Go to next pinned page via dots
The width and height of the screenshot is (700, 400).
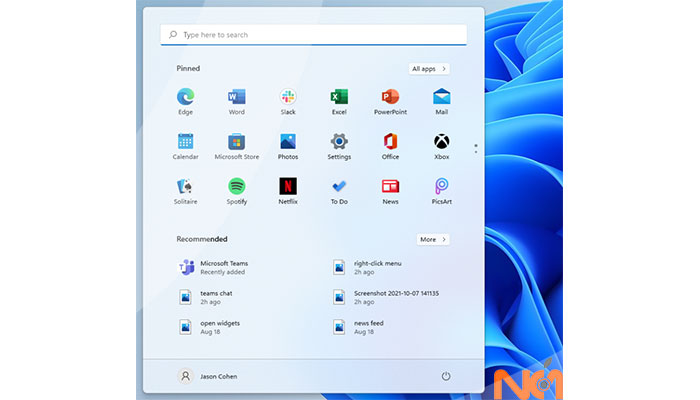tap(476, 149)
